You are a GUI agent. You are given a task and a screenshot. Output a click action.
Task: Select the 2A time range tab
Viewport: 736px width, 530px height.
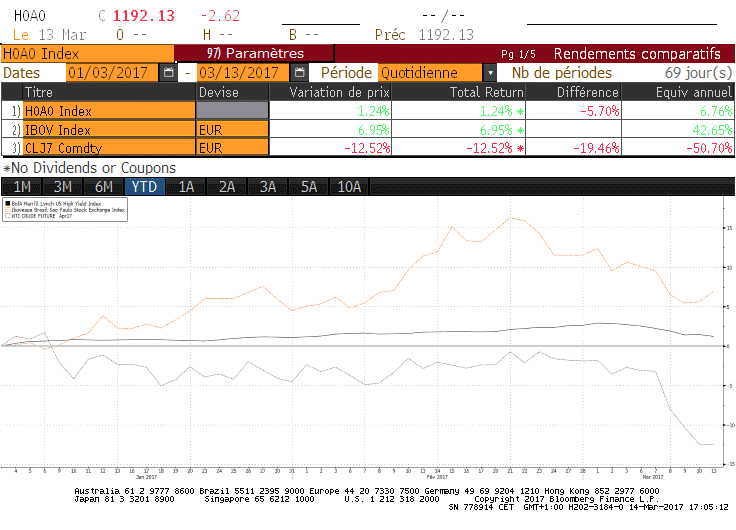226,187
